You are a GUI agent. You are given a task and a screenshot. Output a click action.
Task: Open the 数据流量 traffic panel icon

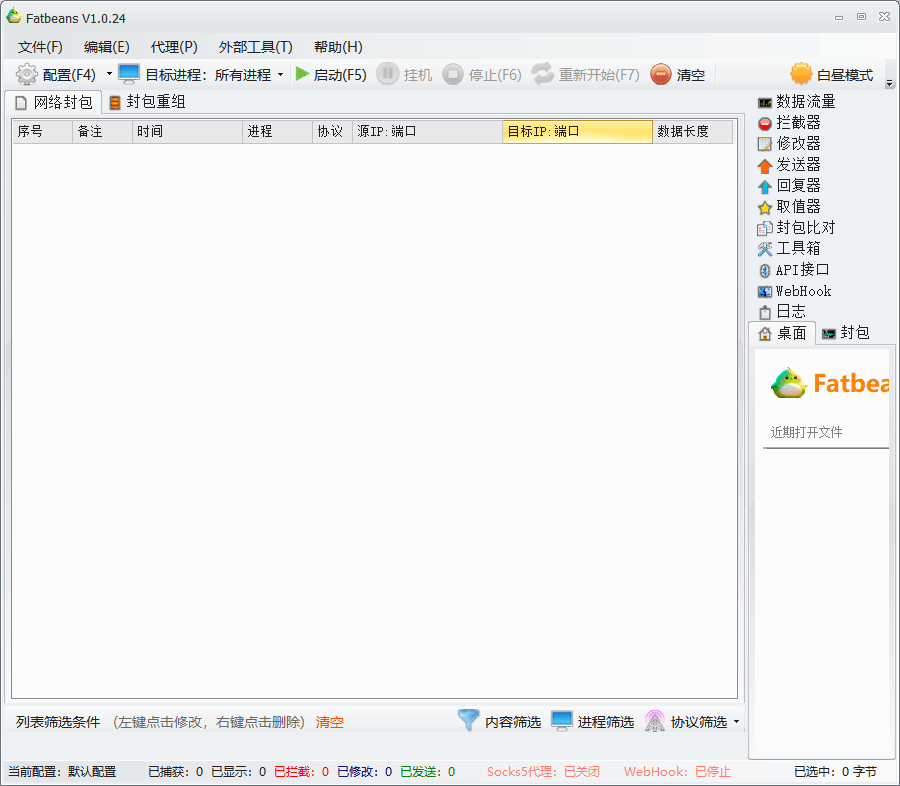point(765,103)
